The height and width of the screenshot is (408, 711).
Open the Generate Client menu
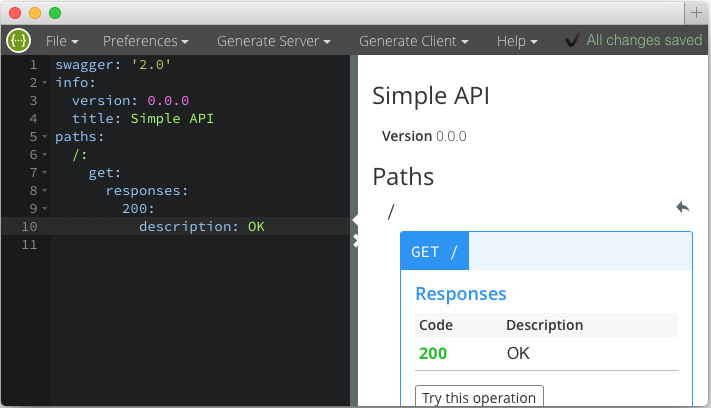pos(414,41)
